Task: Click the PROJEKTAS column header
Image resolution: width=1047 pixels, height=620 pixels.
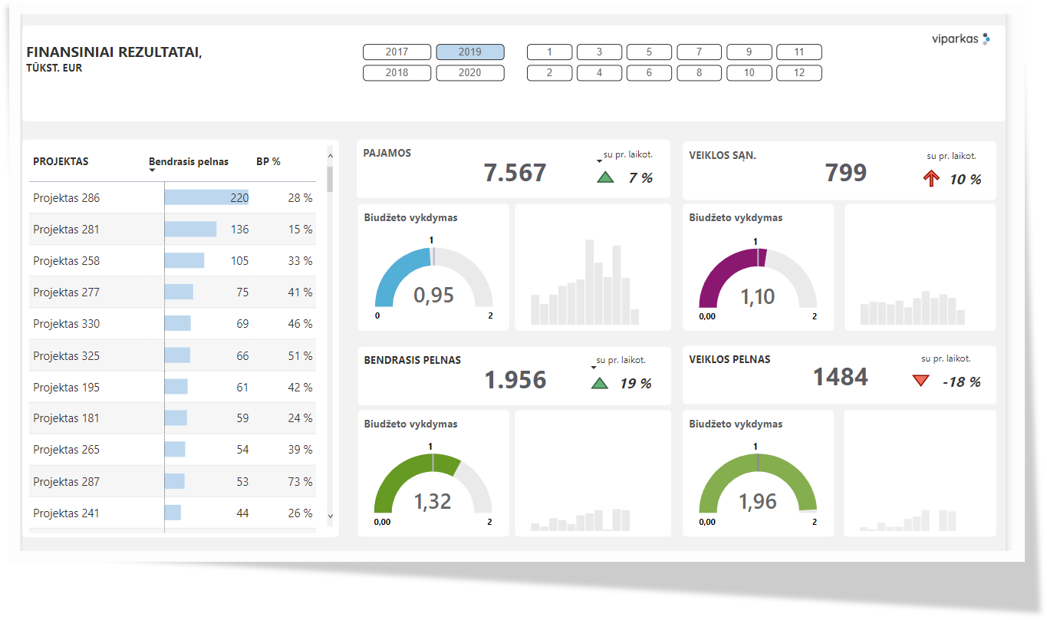Action: point(61,161)
